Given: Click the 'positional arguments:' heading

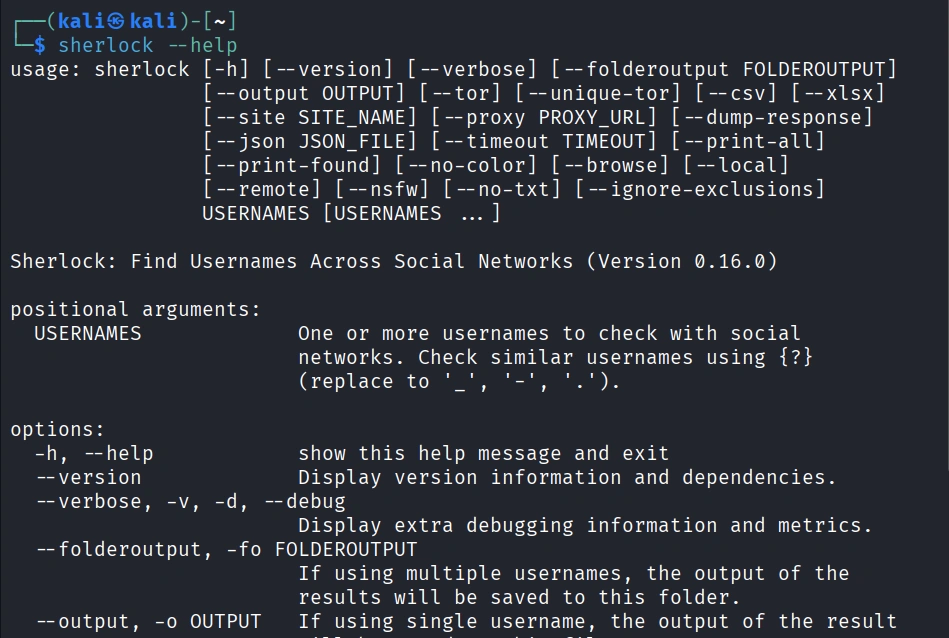Looking at the screenshot, I should (x=136, y=310).
